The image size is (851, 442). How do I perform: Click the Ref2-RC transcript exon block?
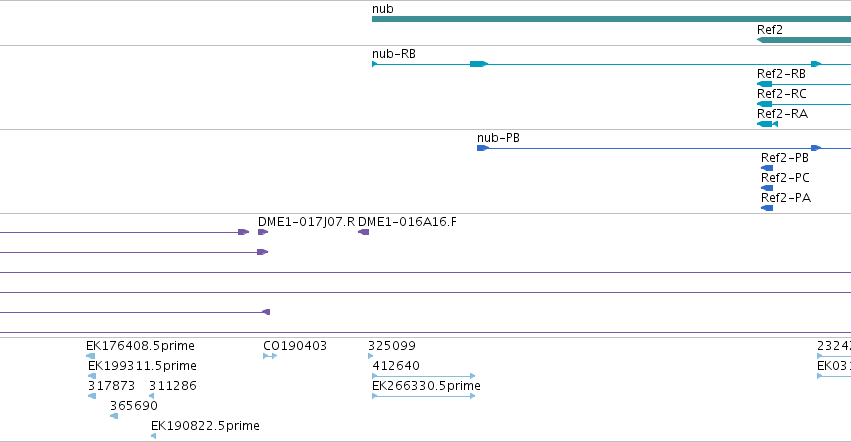coord(764,104)
